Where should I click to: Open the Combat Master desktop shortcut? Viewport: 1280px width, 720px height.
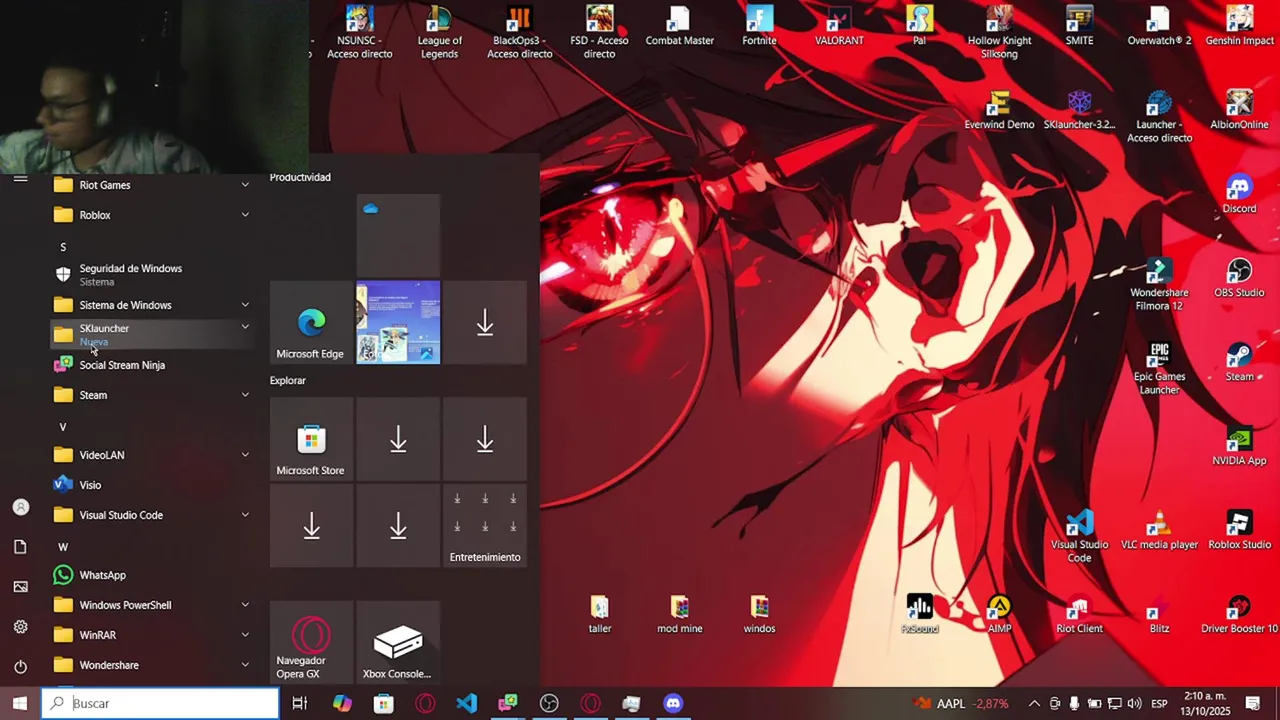point(679,26)
